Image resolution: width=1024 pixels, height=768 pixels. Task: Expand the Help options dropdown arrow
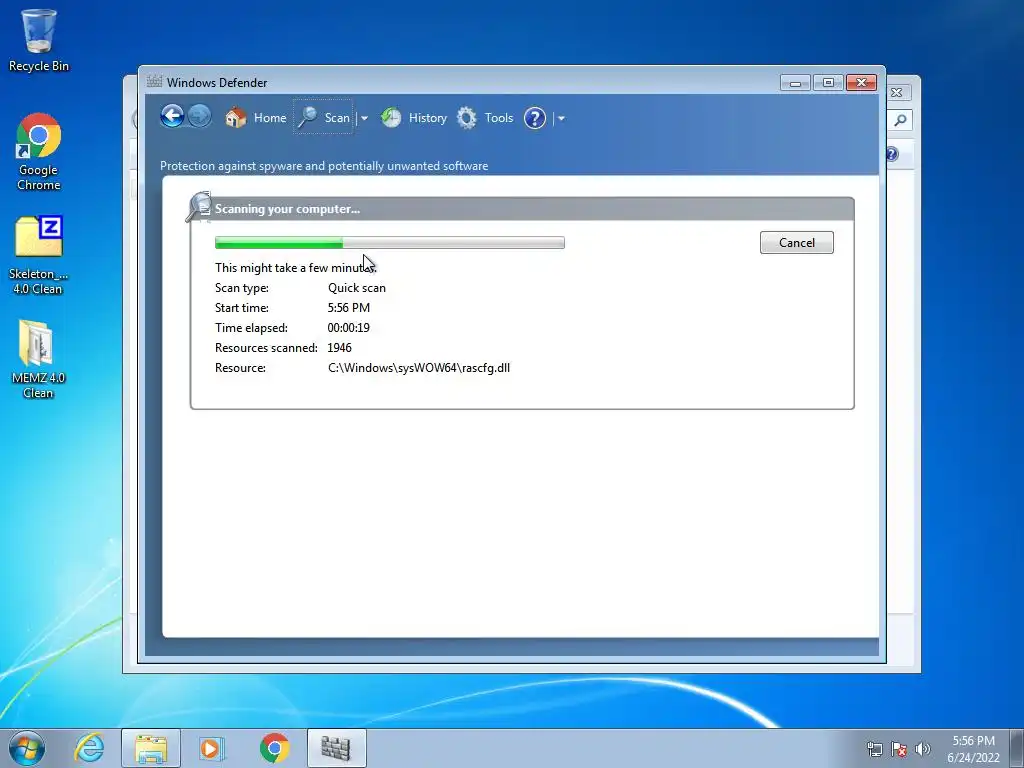(561, 118)
